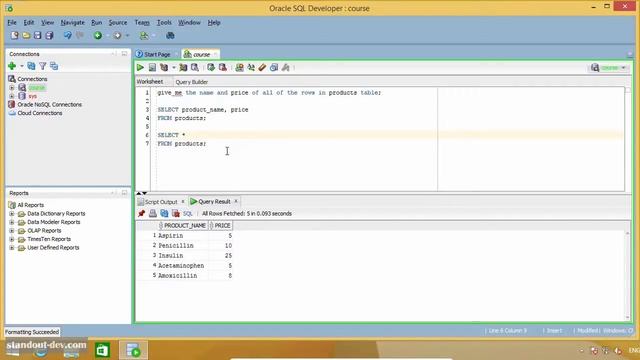640x360 pixels.
Task: Click the Filter funnel icon in Connections panel
Action: coord(42,66)
